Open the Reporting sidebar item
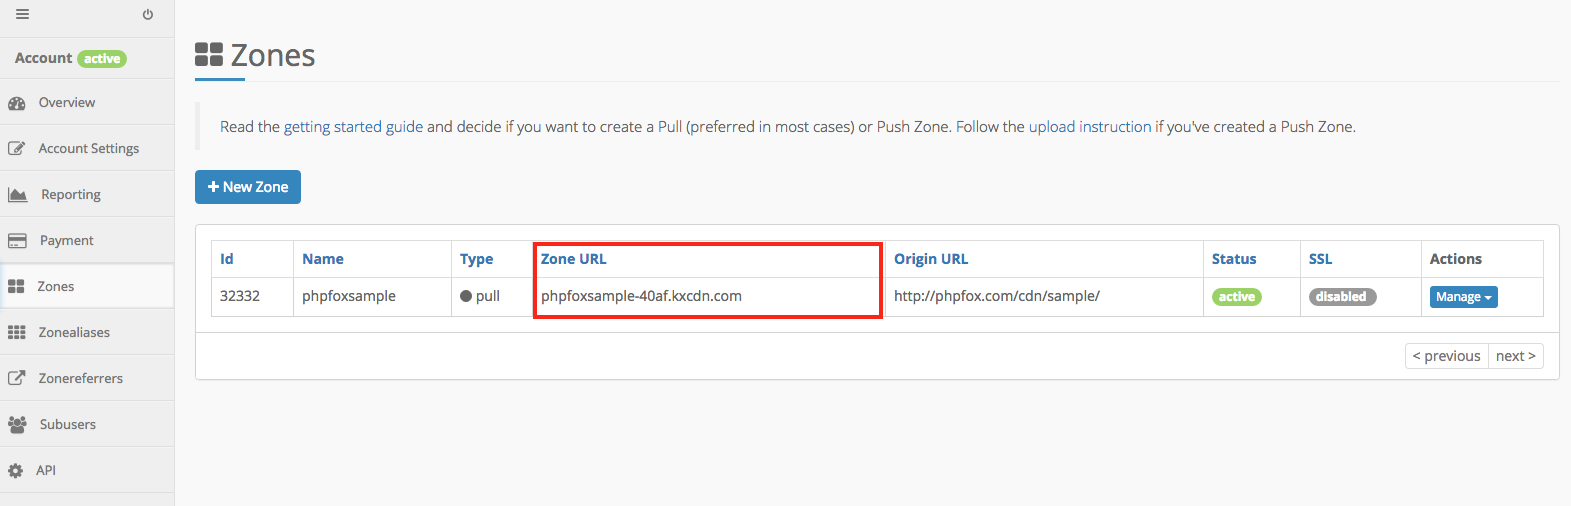The width and height of the screenshot is (1571, 506). click(70, 195)
